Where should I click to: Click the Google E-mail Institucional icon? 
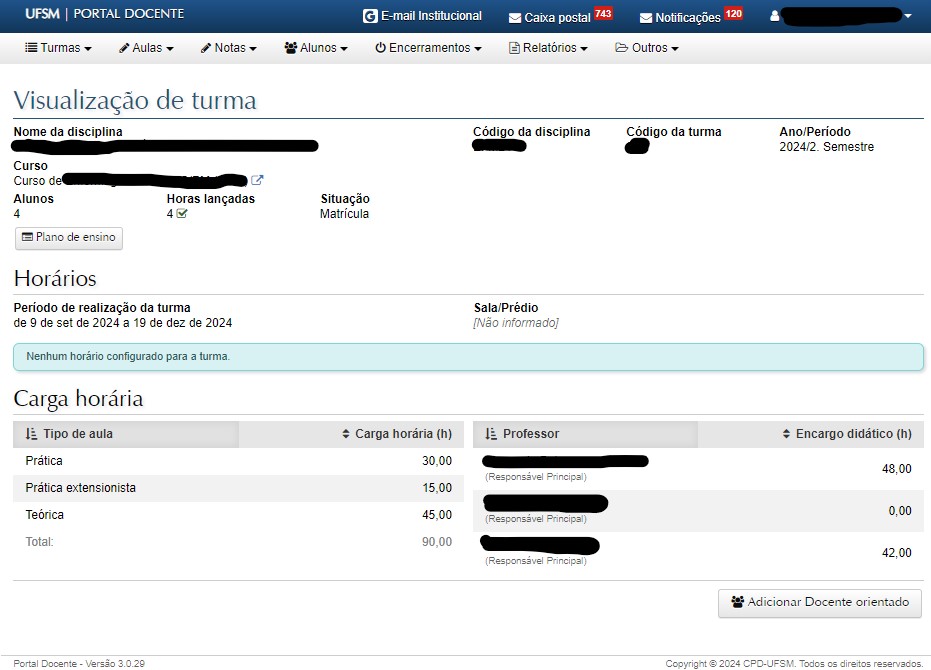click(371, 17)
